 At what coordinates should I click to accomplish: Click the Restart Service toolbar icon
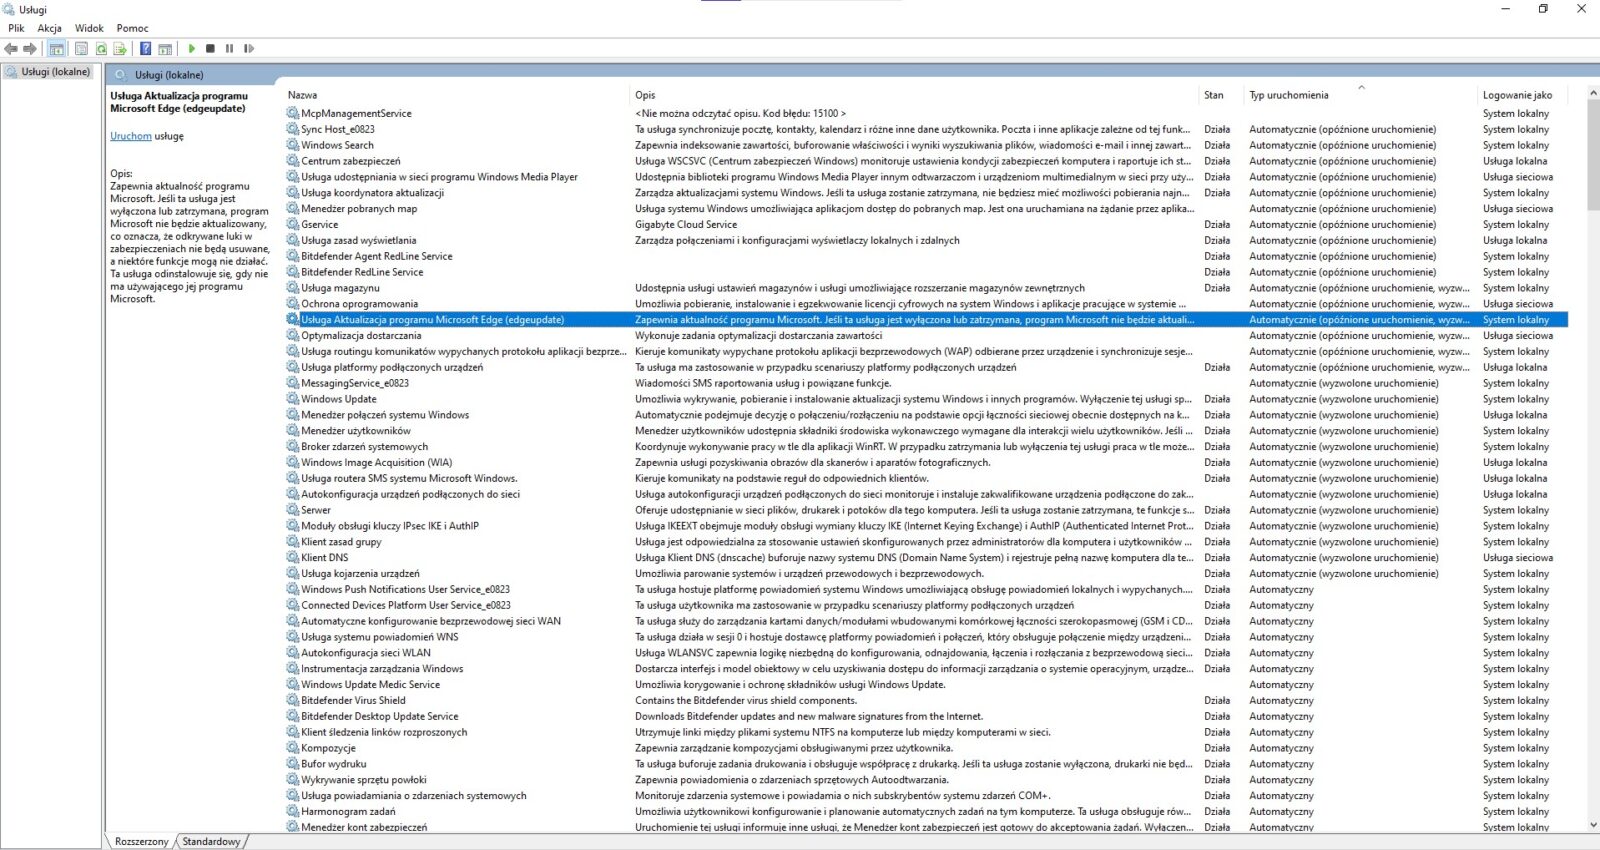tap(249, 48)
